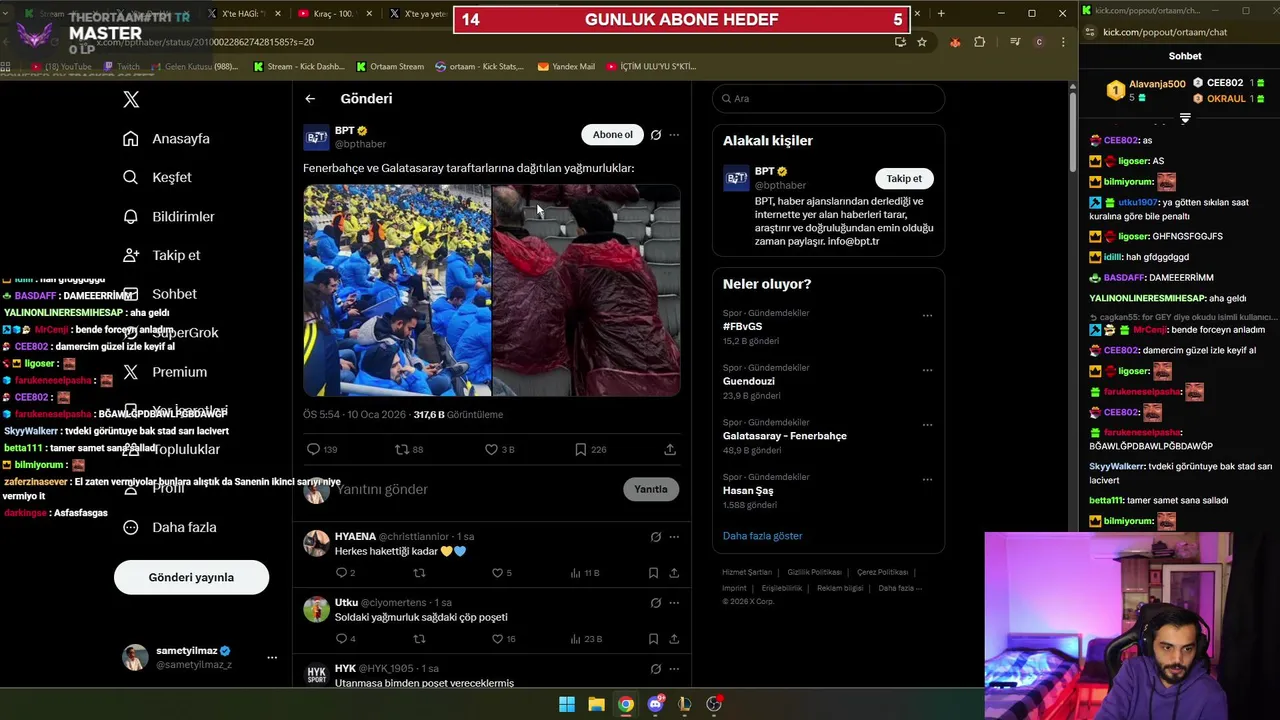This screenshot has width=1280, height=720.
Task: Open Daha fazla menu
Action: coord(169,527)
